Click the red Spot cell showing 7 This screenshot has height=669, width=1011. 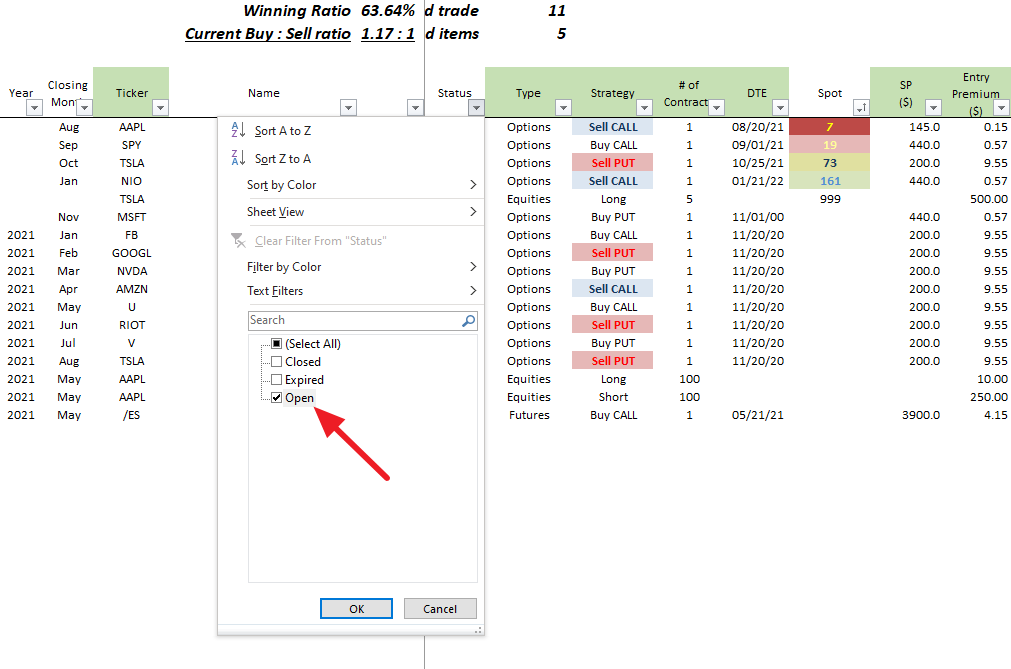pyautogui.click(x=829, y=127)
